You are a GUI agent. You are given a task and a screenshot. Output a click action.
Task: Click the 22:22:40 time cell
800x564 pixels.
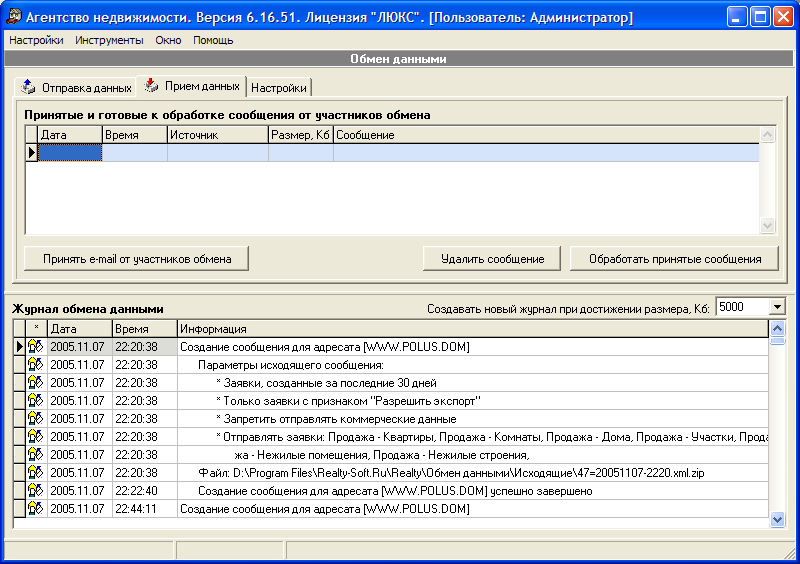[x=145, y=491]
